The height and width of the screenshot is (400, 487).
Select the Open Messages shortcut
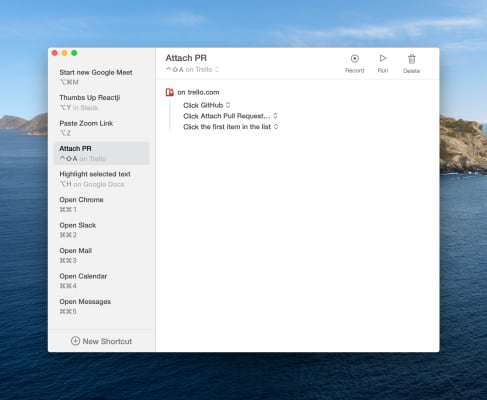click(102, 306)
